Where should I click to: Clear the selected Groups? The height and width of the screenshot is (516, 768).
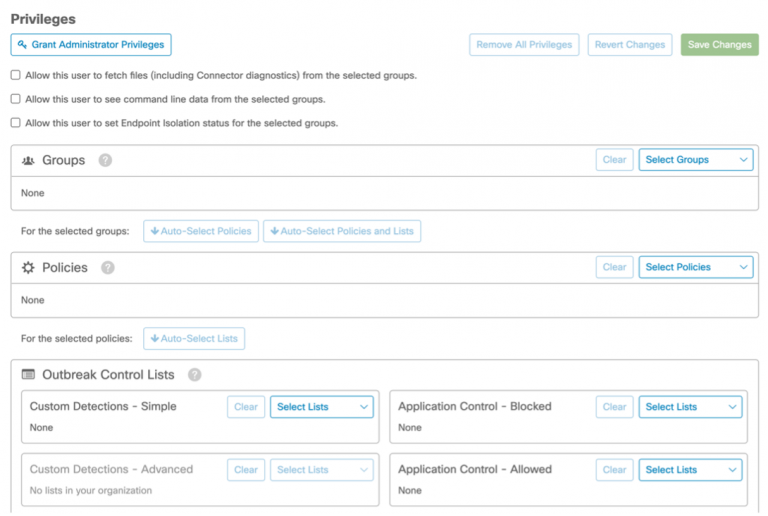(614, 160)
